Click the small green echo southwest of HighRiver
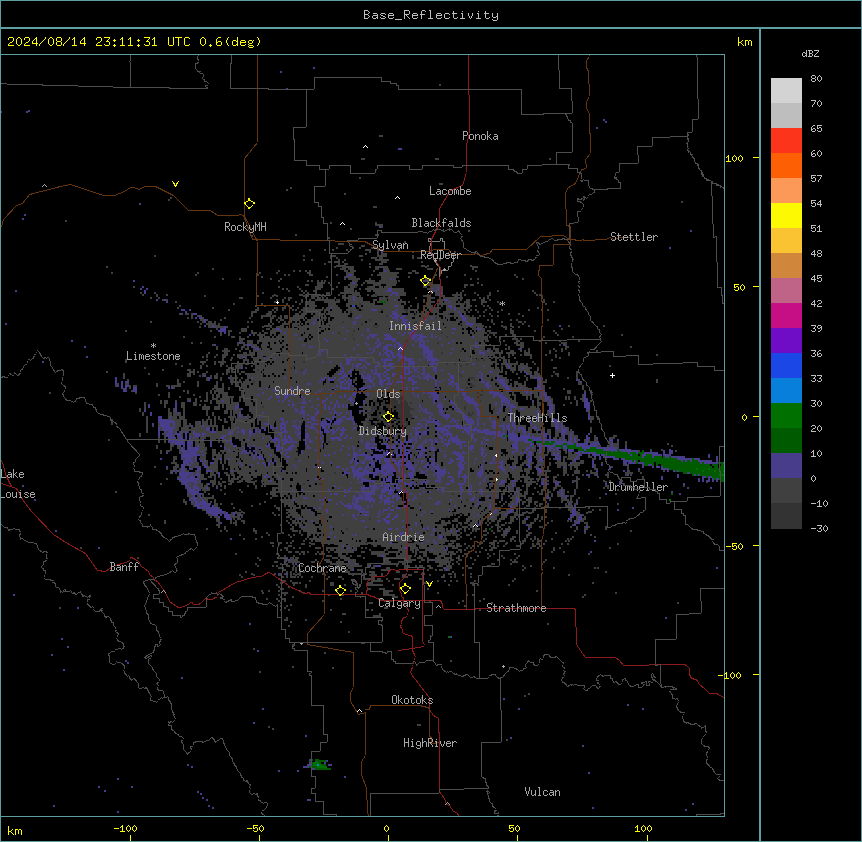Screen dimensions: 862x842 [x=318, y=765]
